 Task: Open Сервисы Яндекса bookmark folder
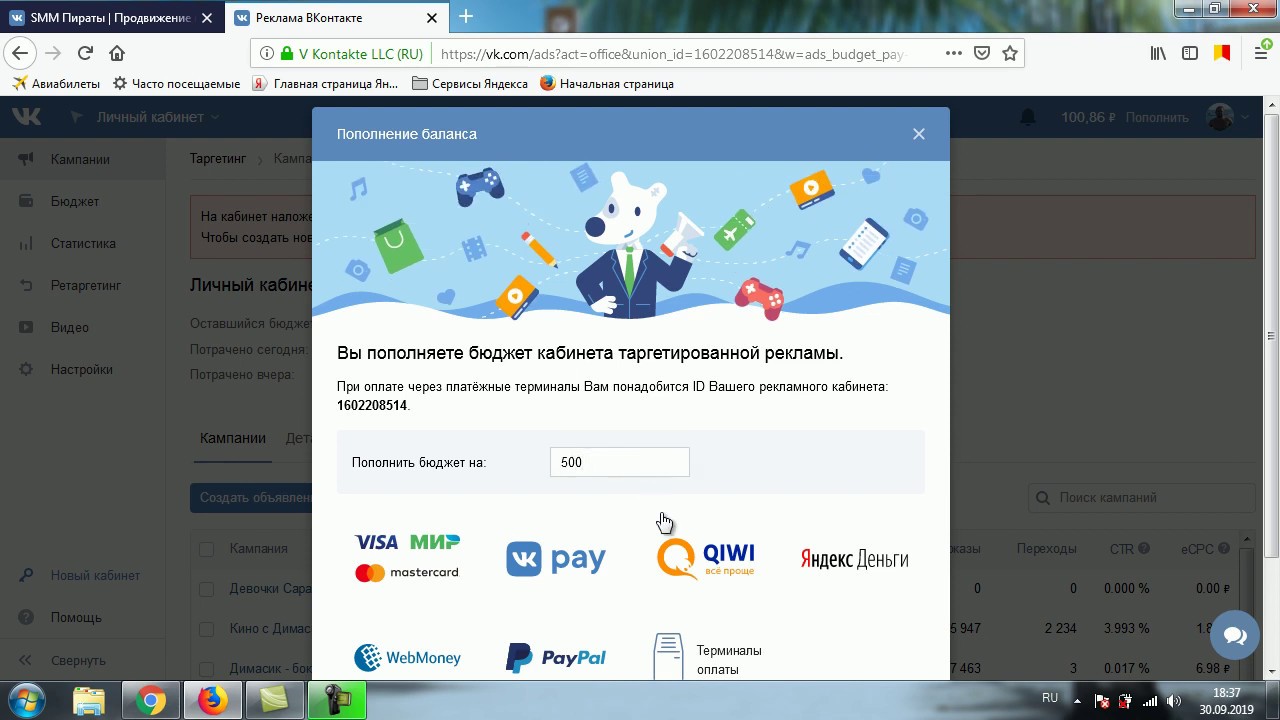pos(470,84)
